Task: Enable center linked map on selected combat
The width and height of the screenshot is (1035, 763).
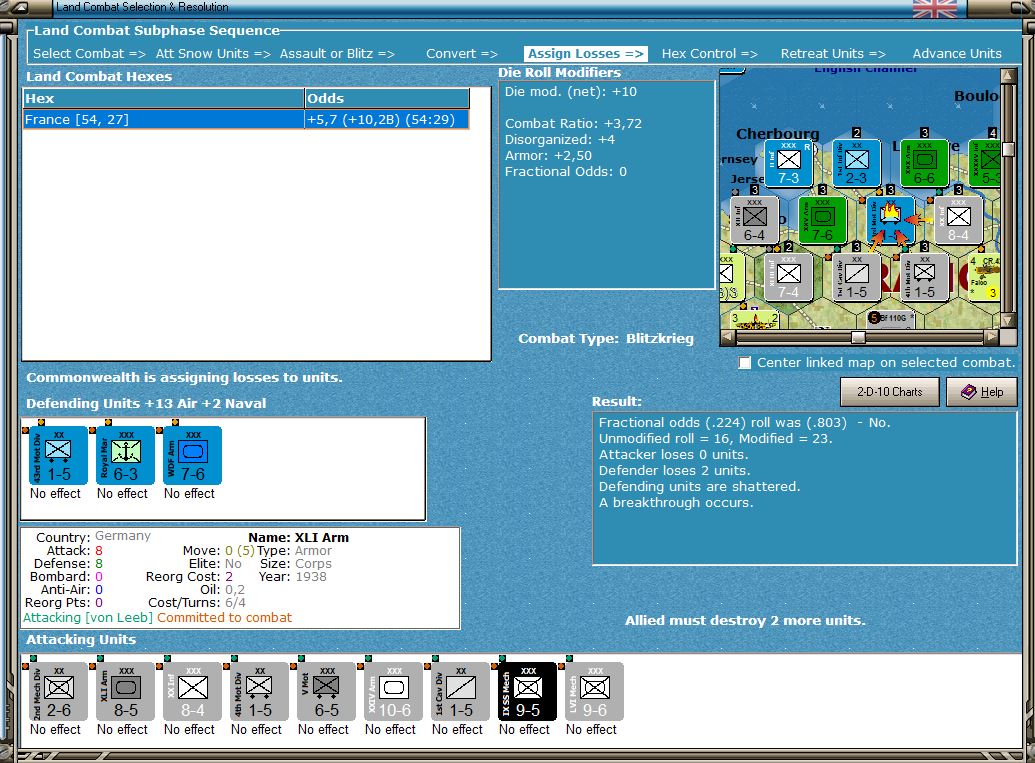Action: 745,363
